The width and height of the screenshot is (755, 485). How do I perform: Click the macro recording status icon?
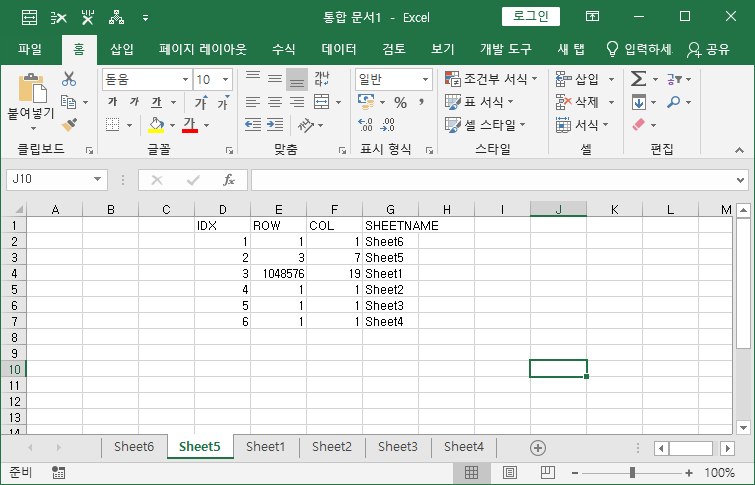click(x=59, y=473)
